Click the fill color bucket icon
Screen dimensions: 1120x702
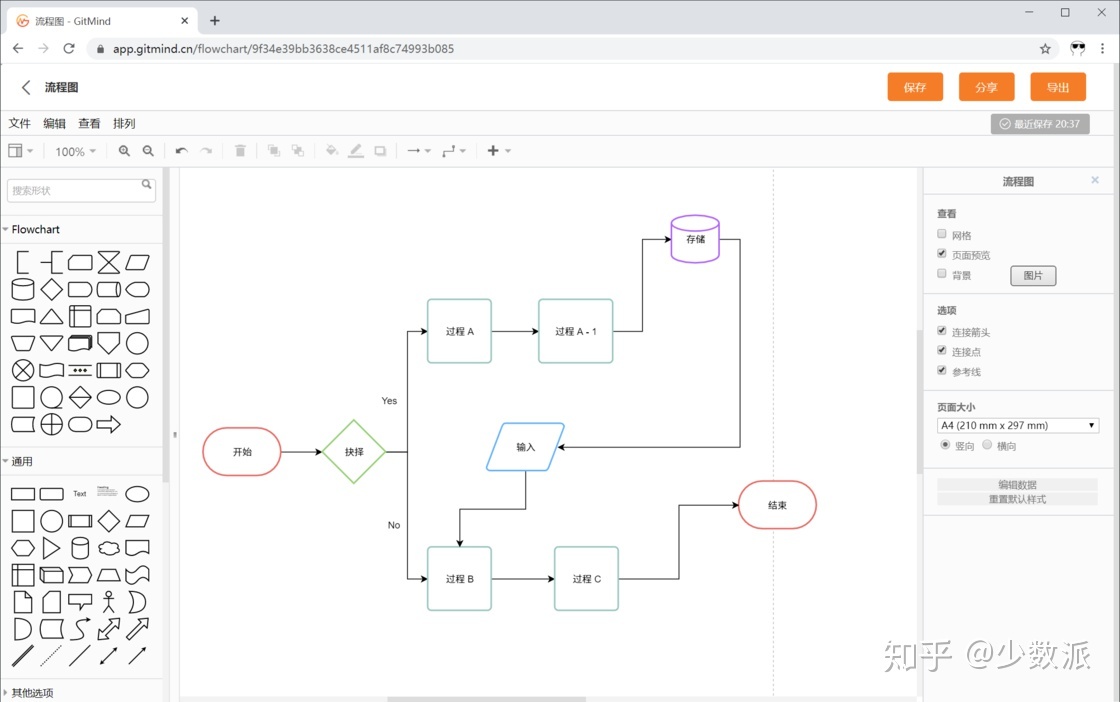(332, 151)
